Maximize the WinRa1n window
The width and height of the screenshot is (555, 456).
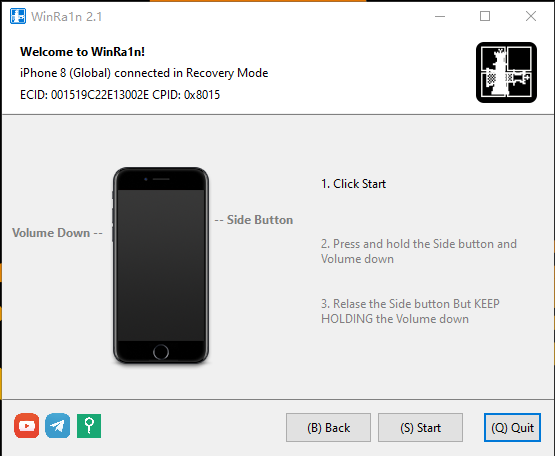coord(485,16)
